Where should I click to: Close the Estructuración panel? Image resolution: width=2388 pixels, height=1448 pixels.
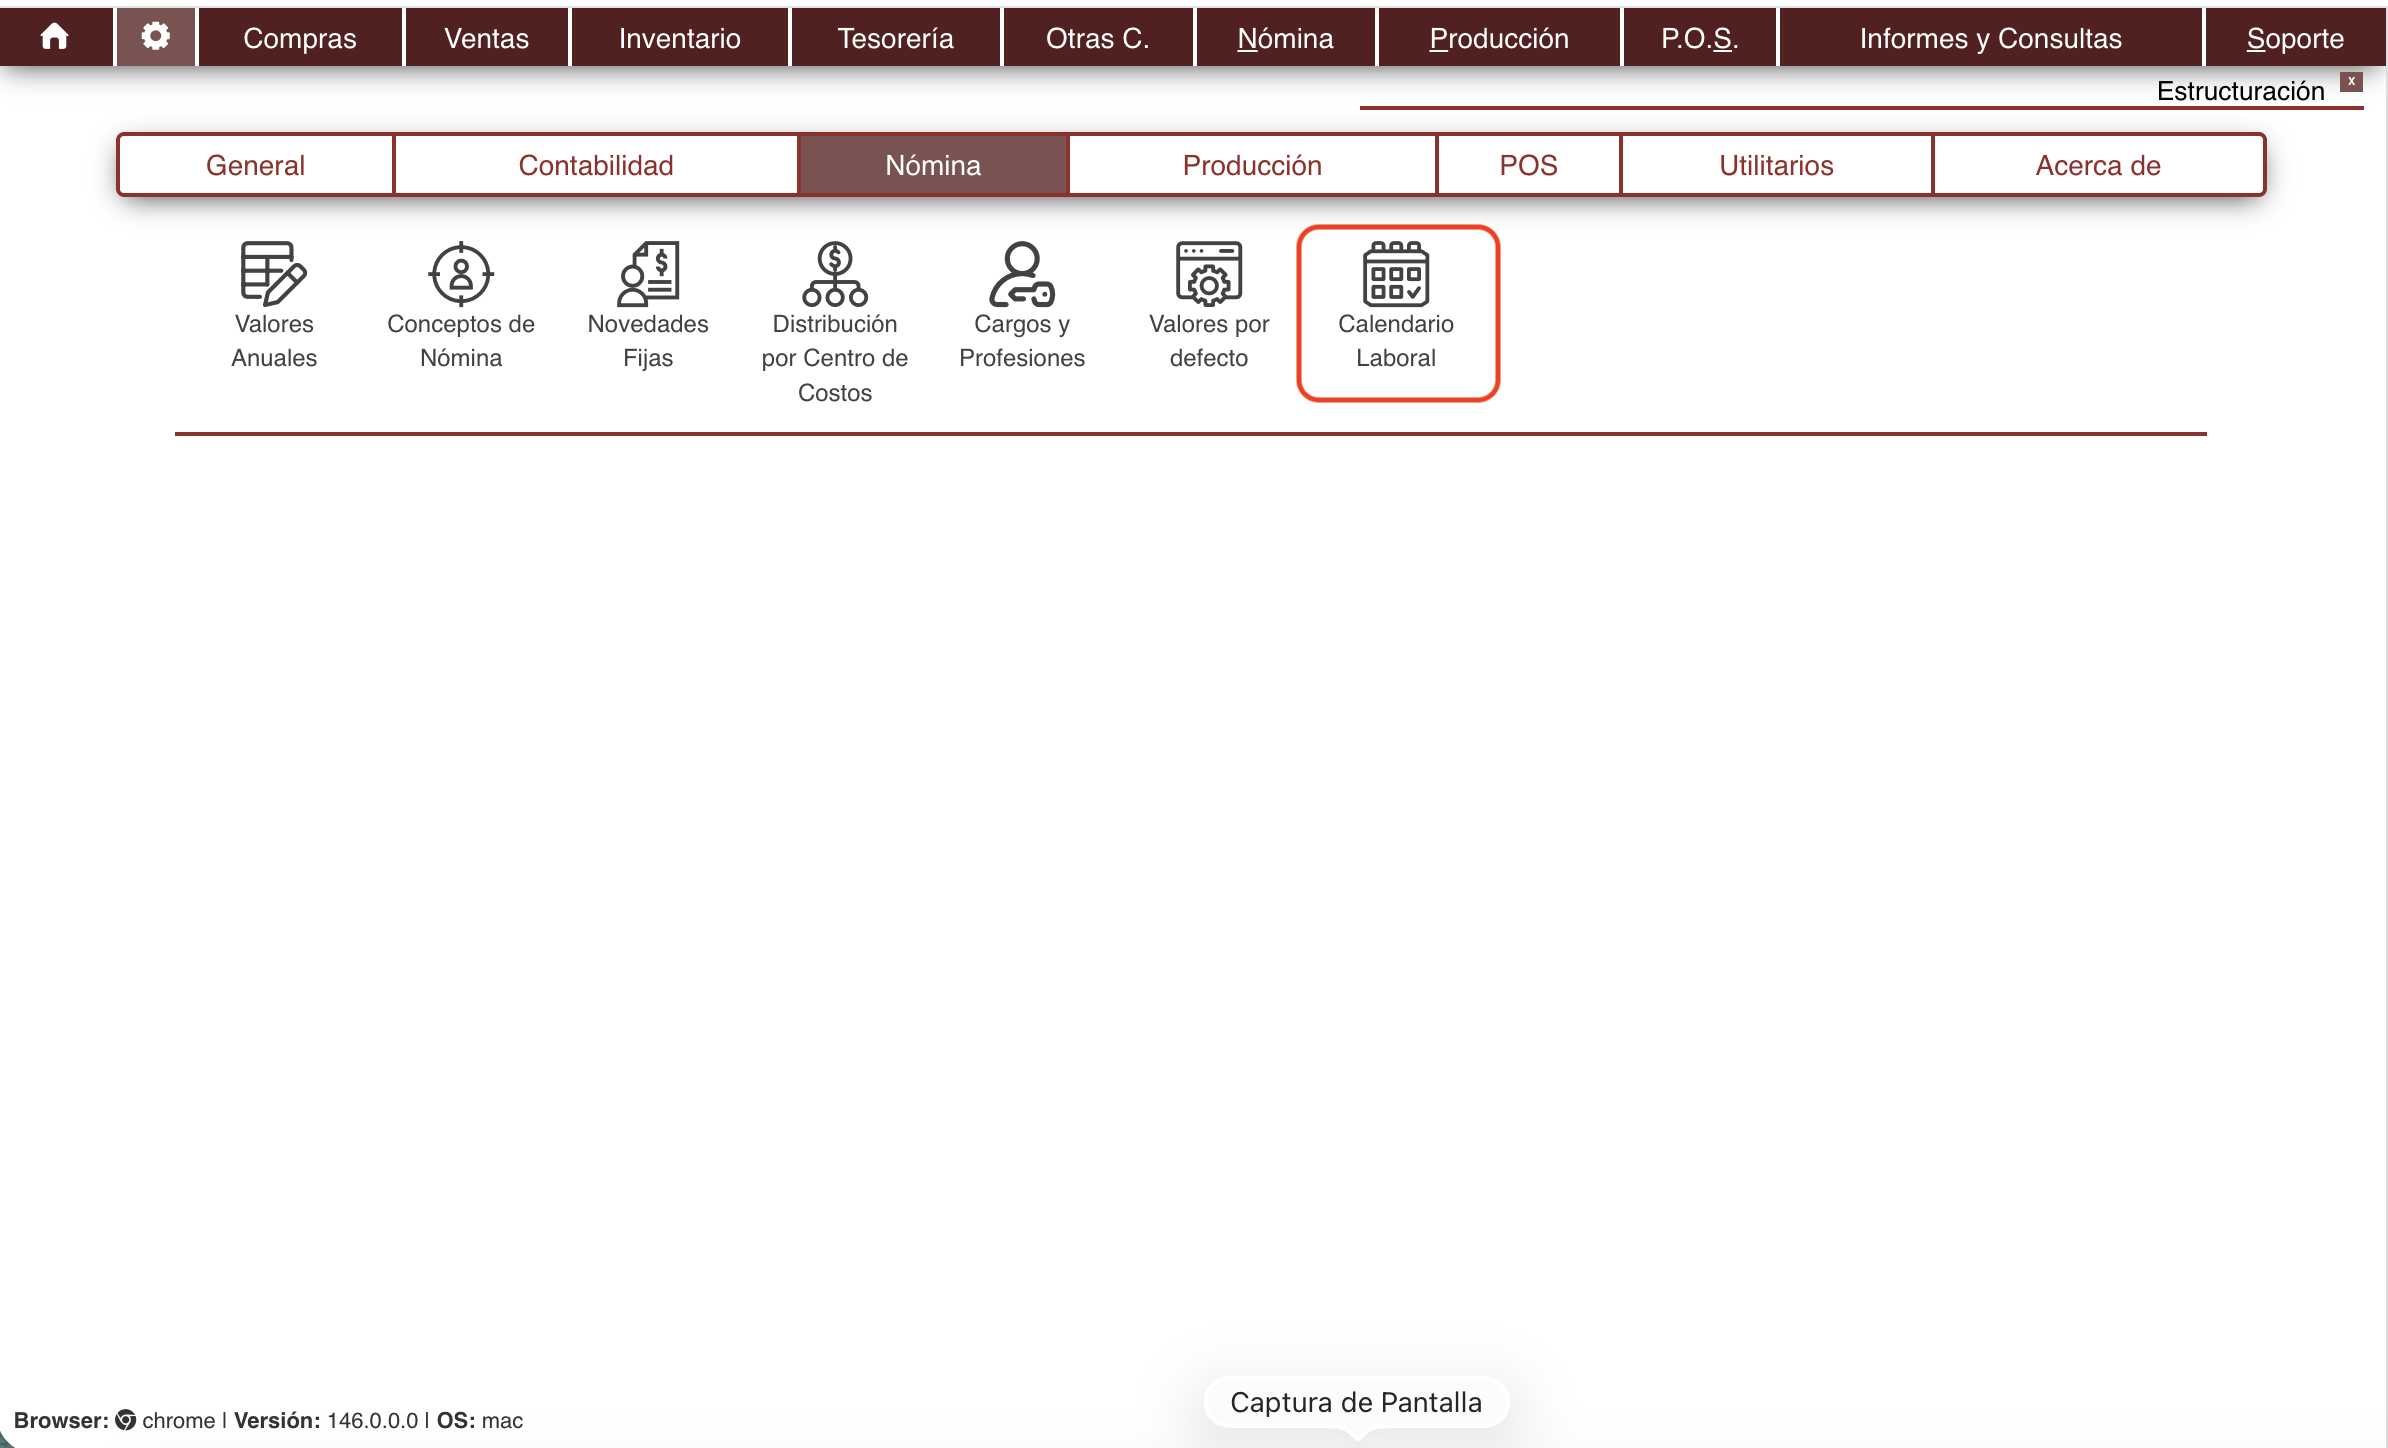2351,81
